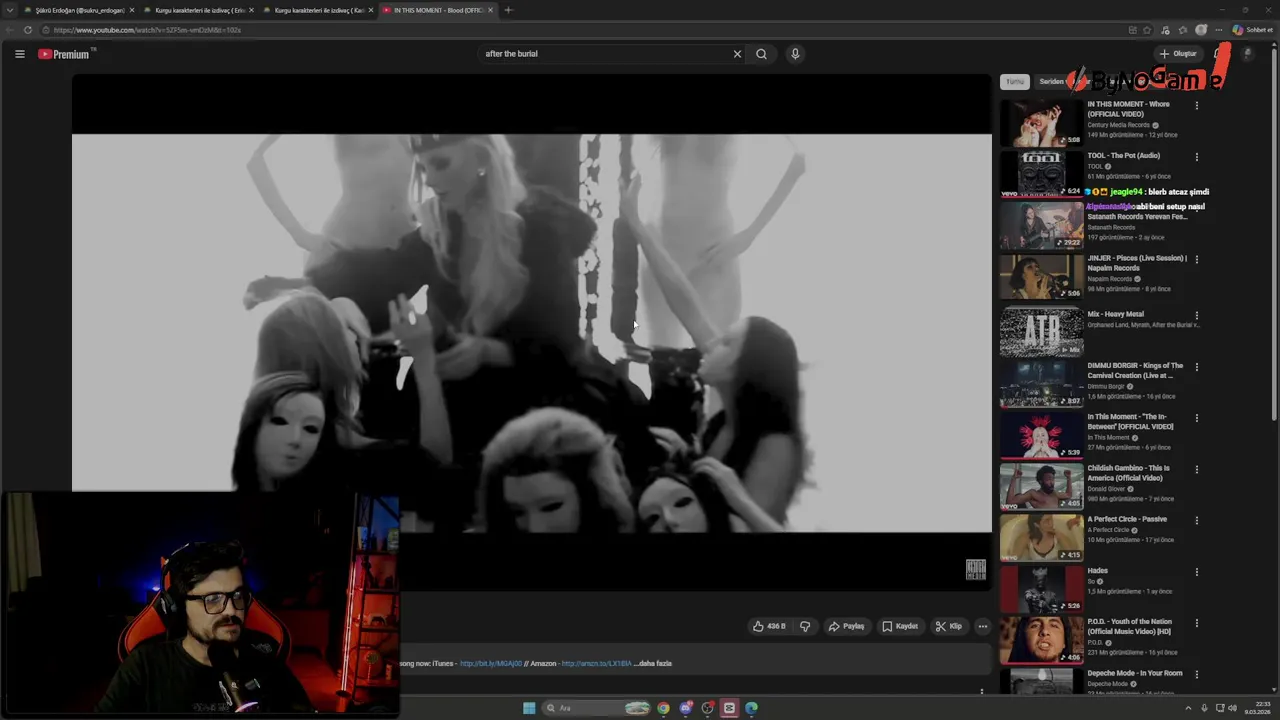Screen dimensions: 1280x720
Task: Open the browser profile avatar
Action: tap(1201, 30)
